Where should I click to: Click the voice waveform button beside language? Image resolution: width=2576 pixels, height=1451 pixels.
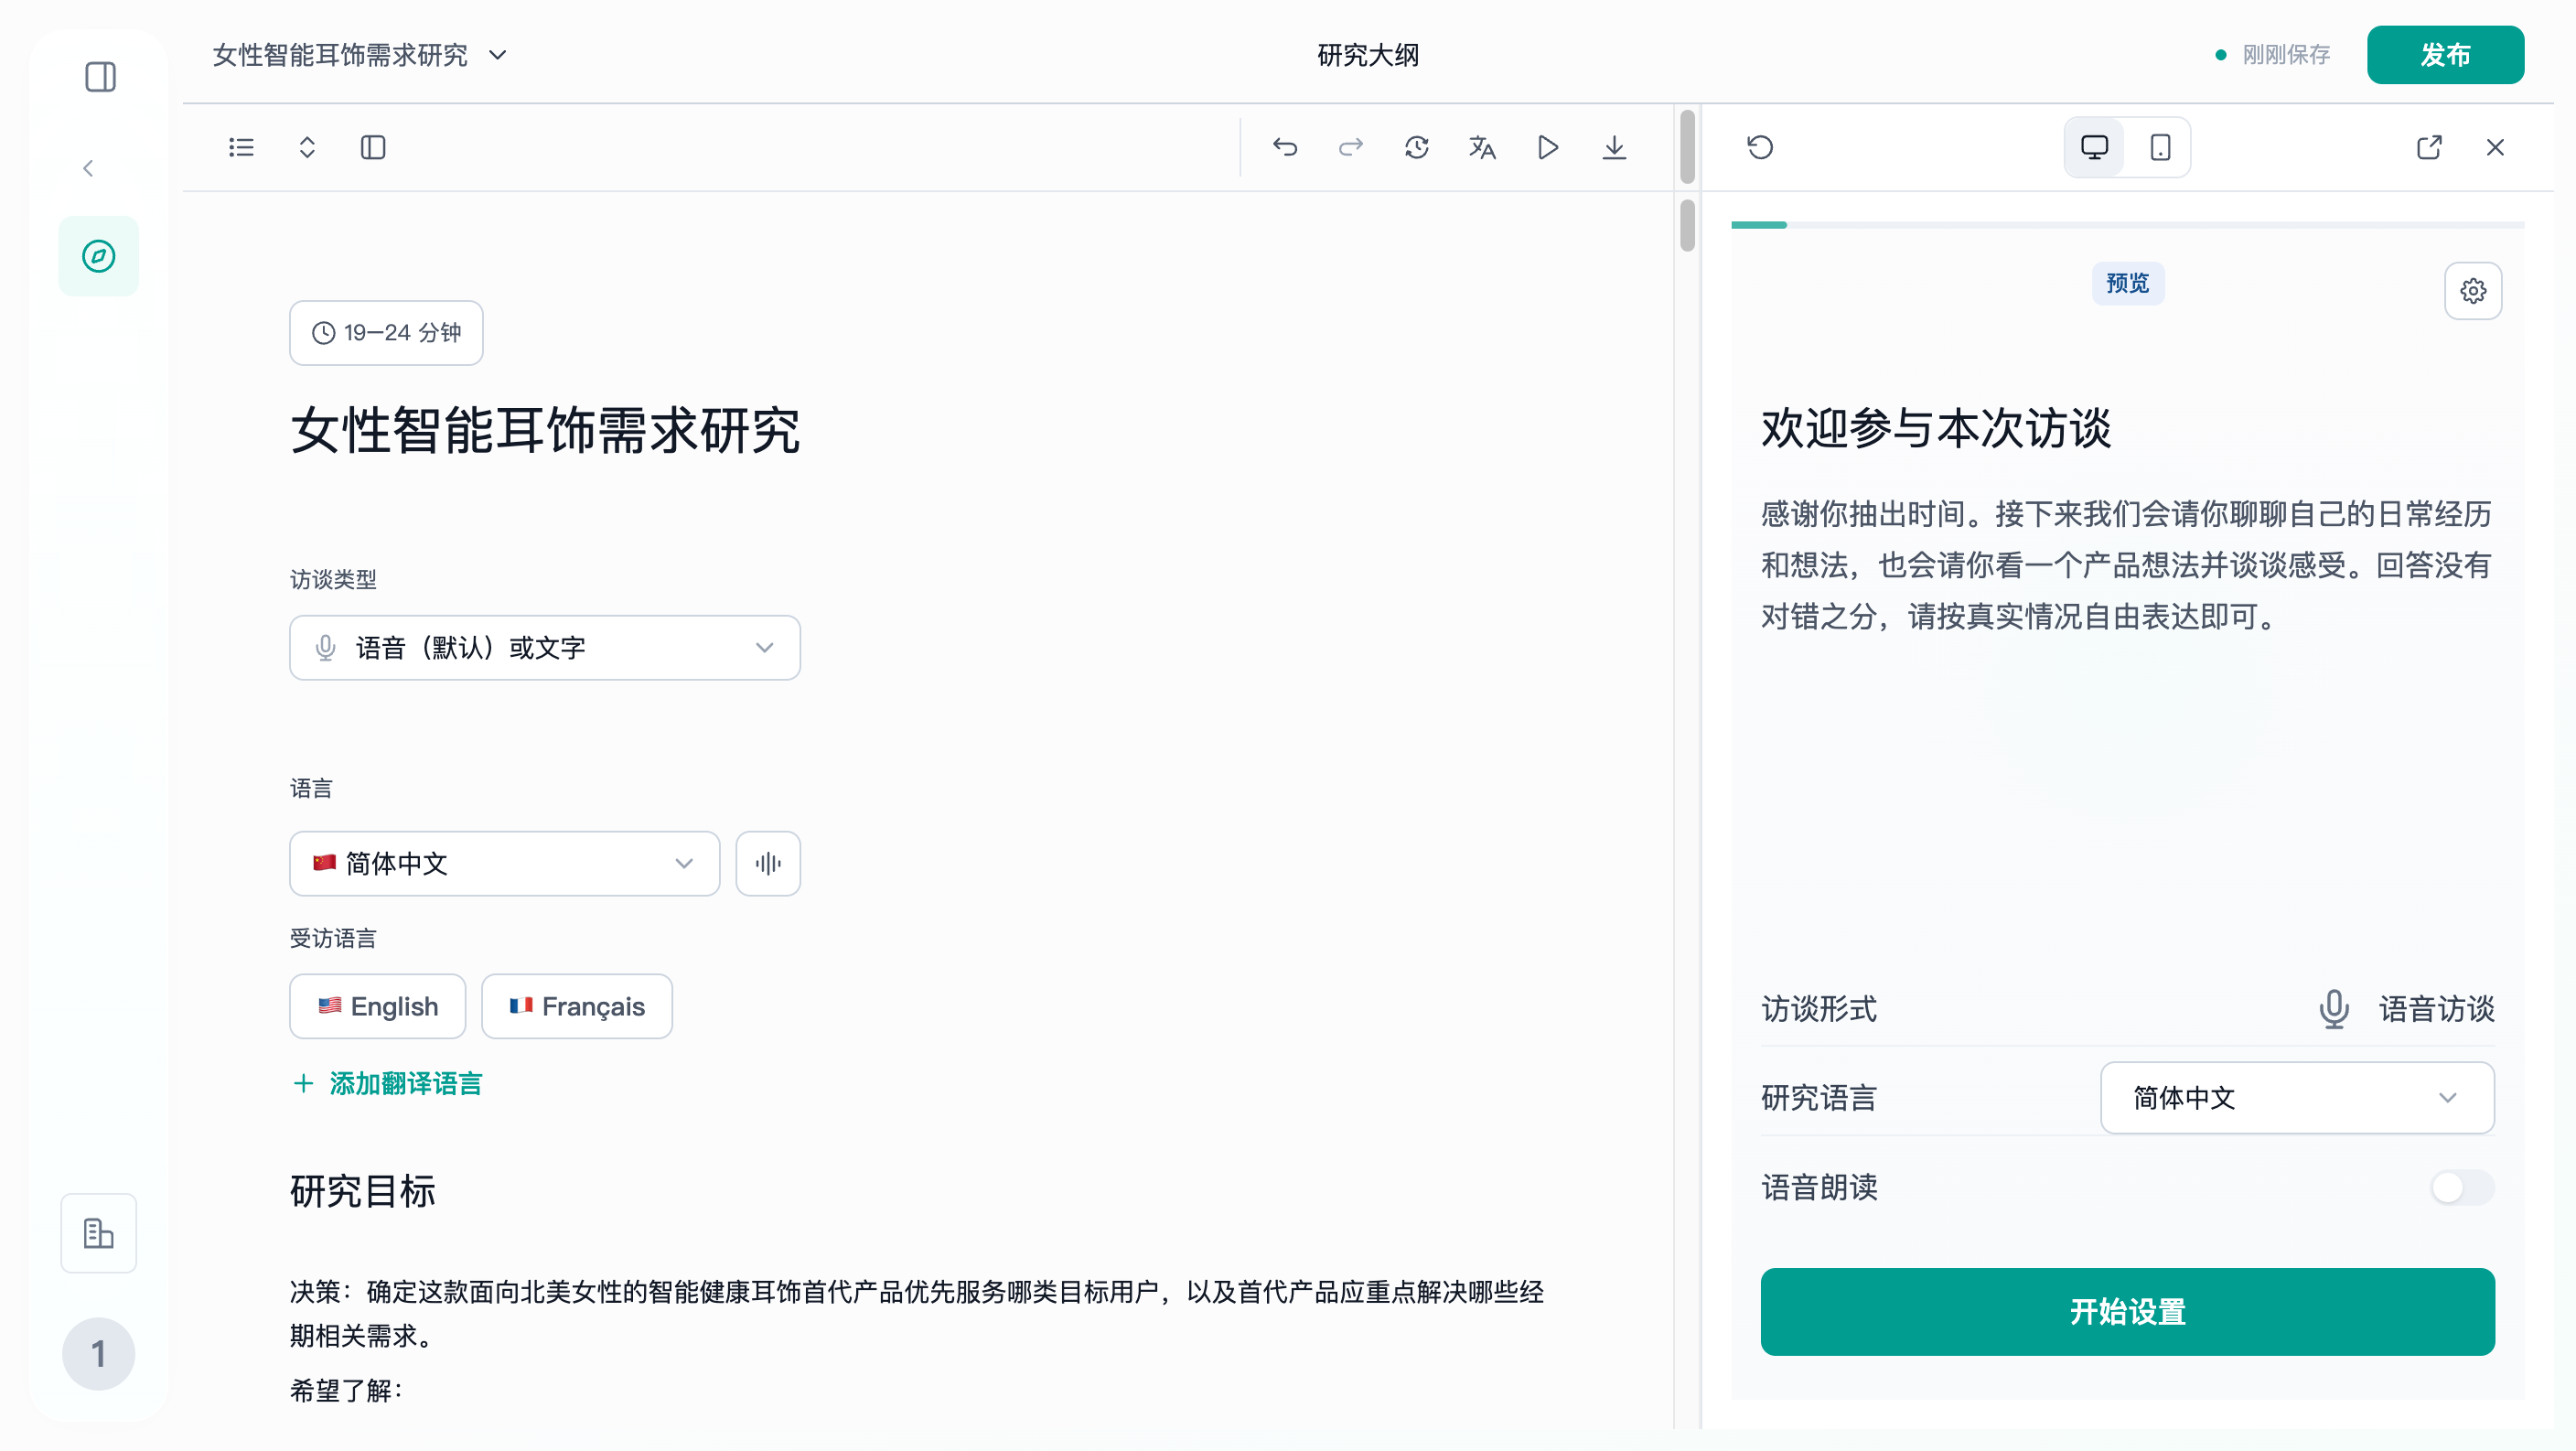point(768,863)
